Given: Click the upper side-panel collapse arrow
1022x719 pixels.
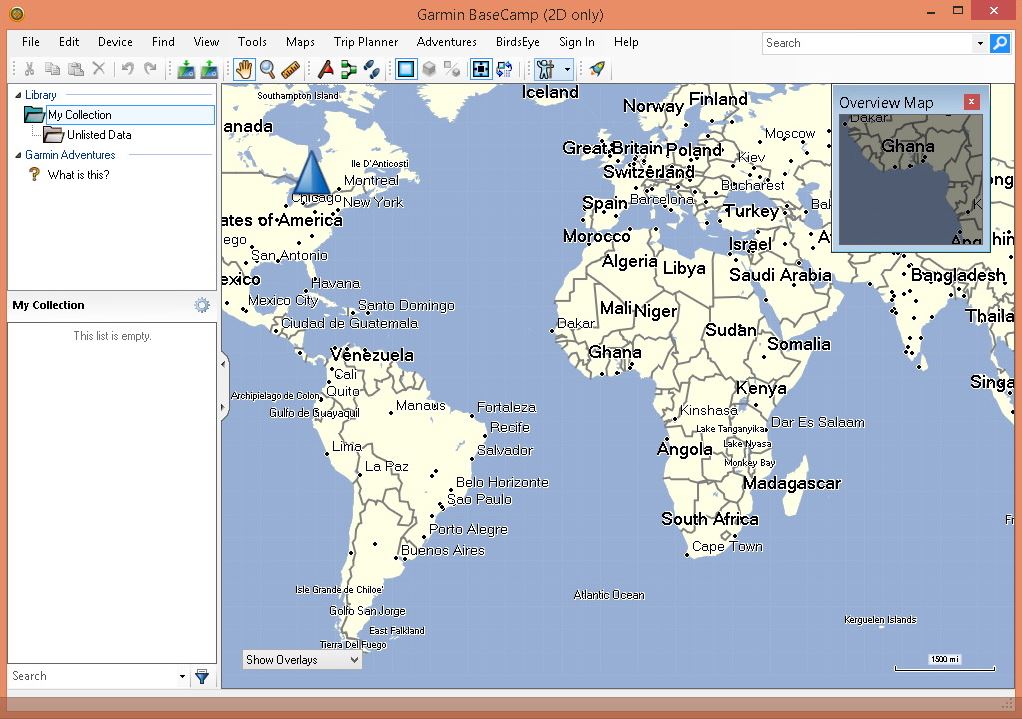Looking at the screenshot, I should (x=224, y=364).
